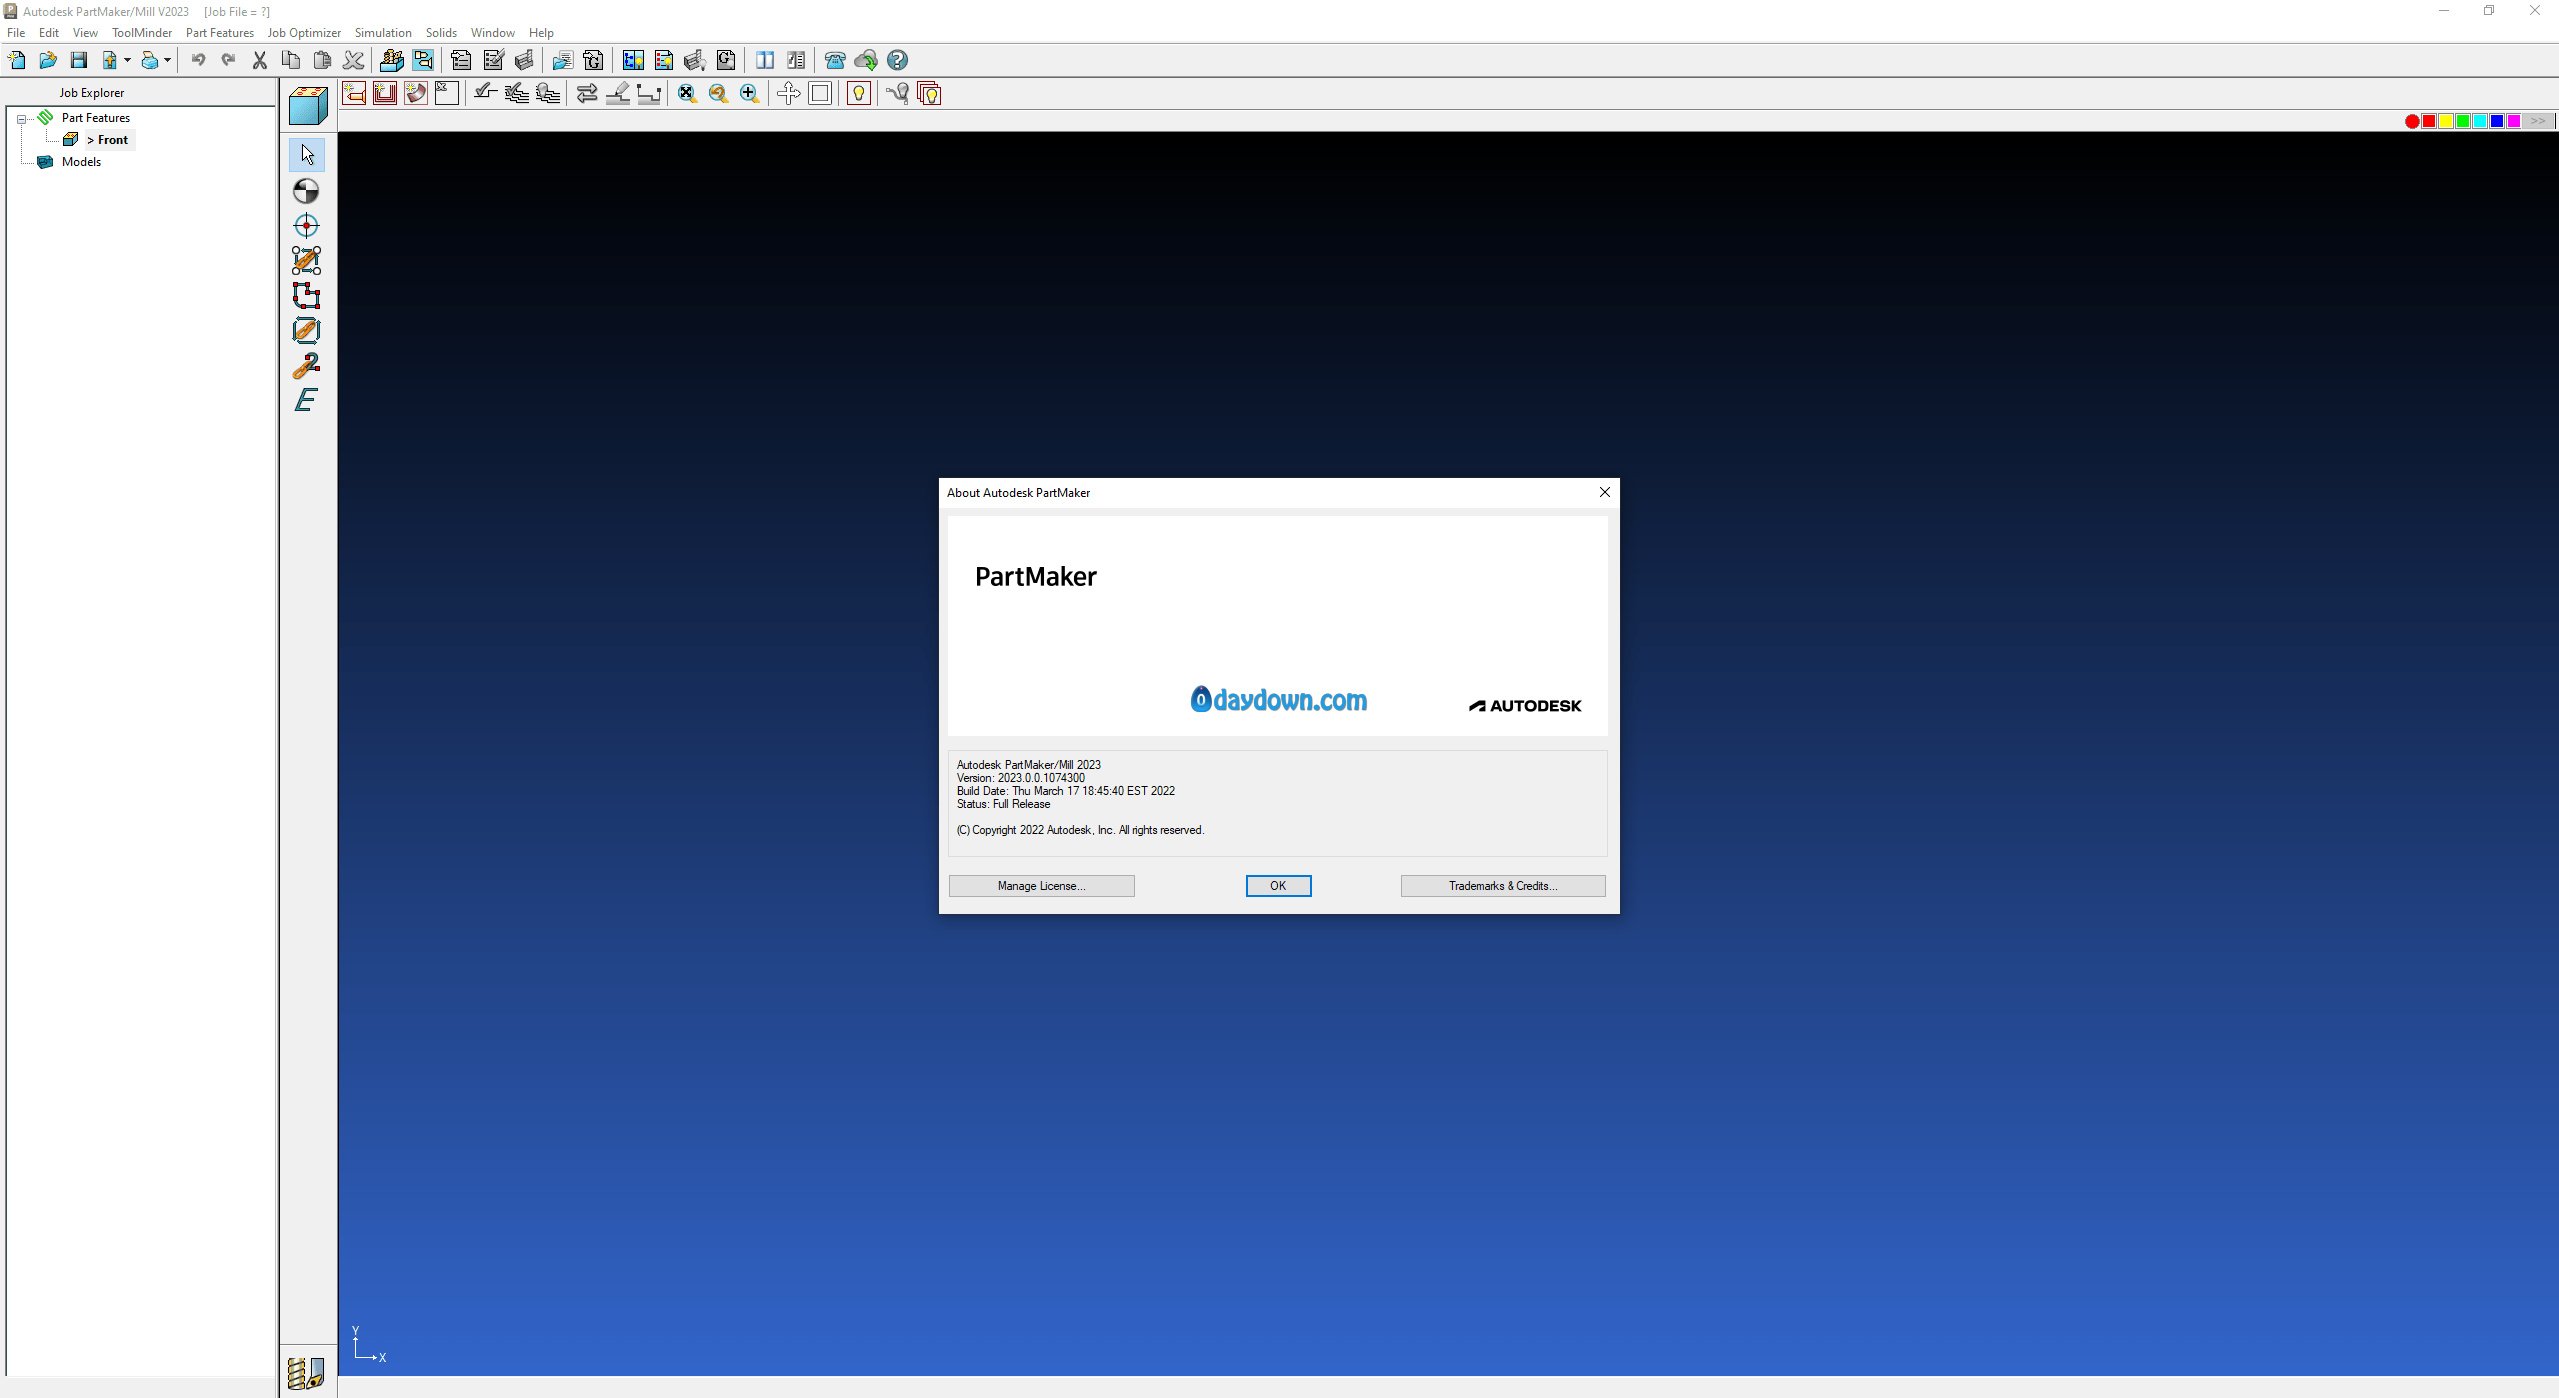Pick the yellow color swatch
2559x1398 pixels.
click(x=2446, y=121)
